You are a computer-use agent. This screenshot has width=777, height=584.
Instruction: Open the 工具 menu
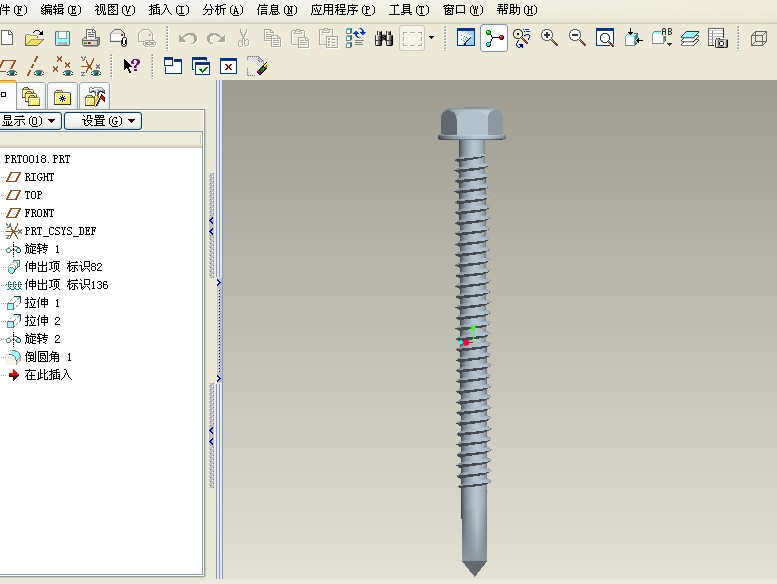pyautogui.click(x=409, y=10)
